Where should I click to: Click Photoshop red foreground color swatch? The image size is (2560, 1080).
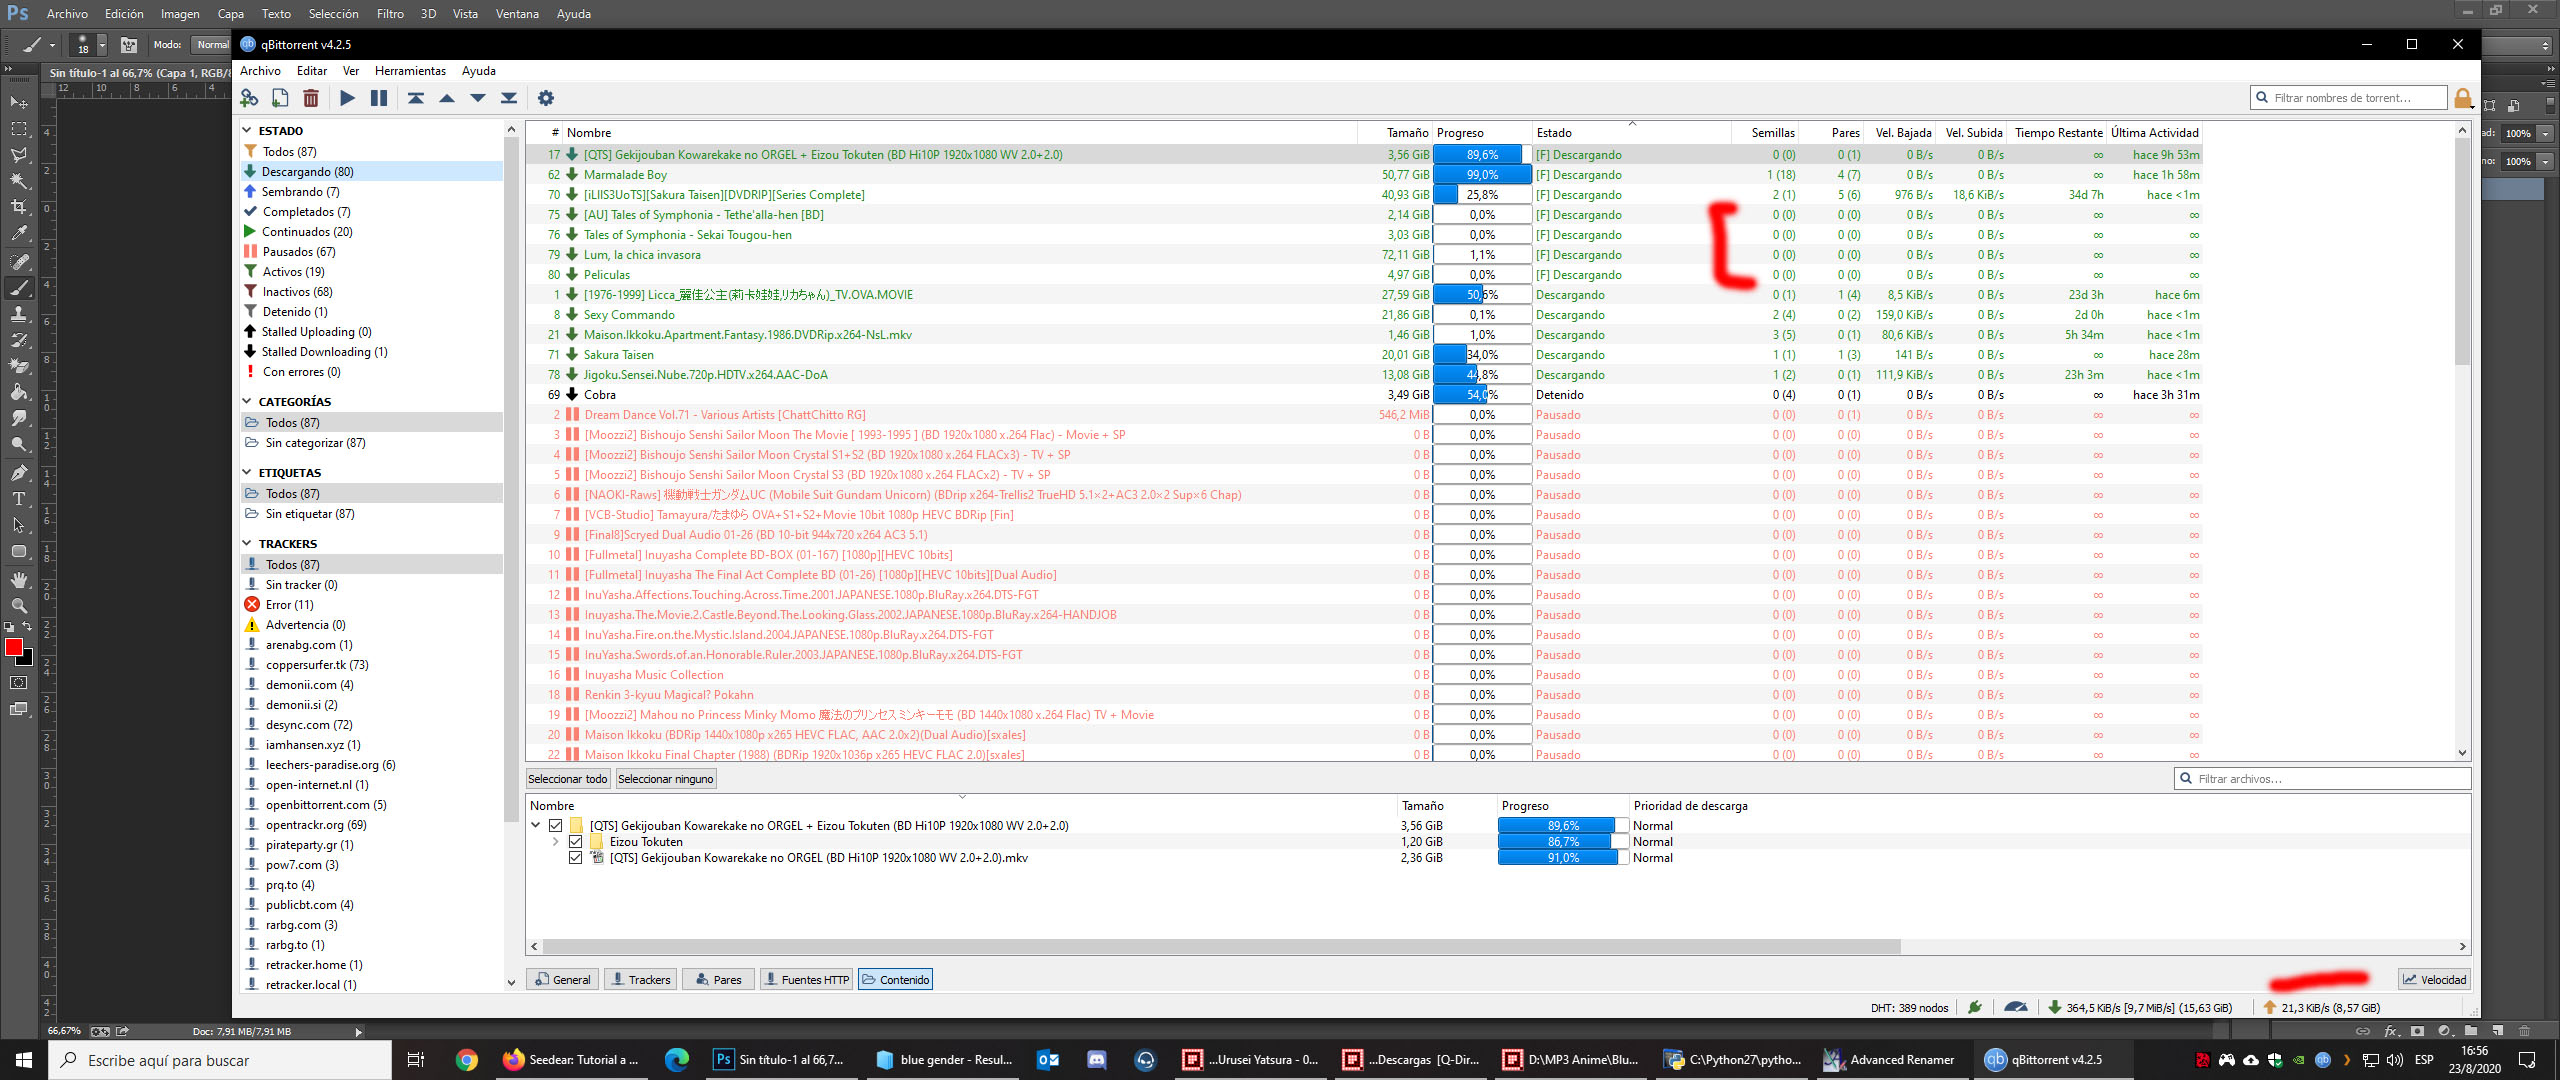pyautogui.click(x=14, y=647)
